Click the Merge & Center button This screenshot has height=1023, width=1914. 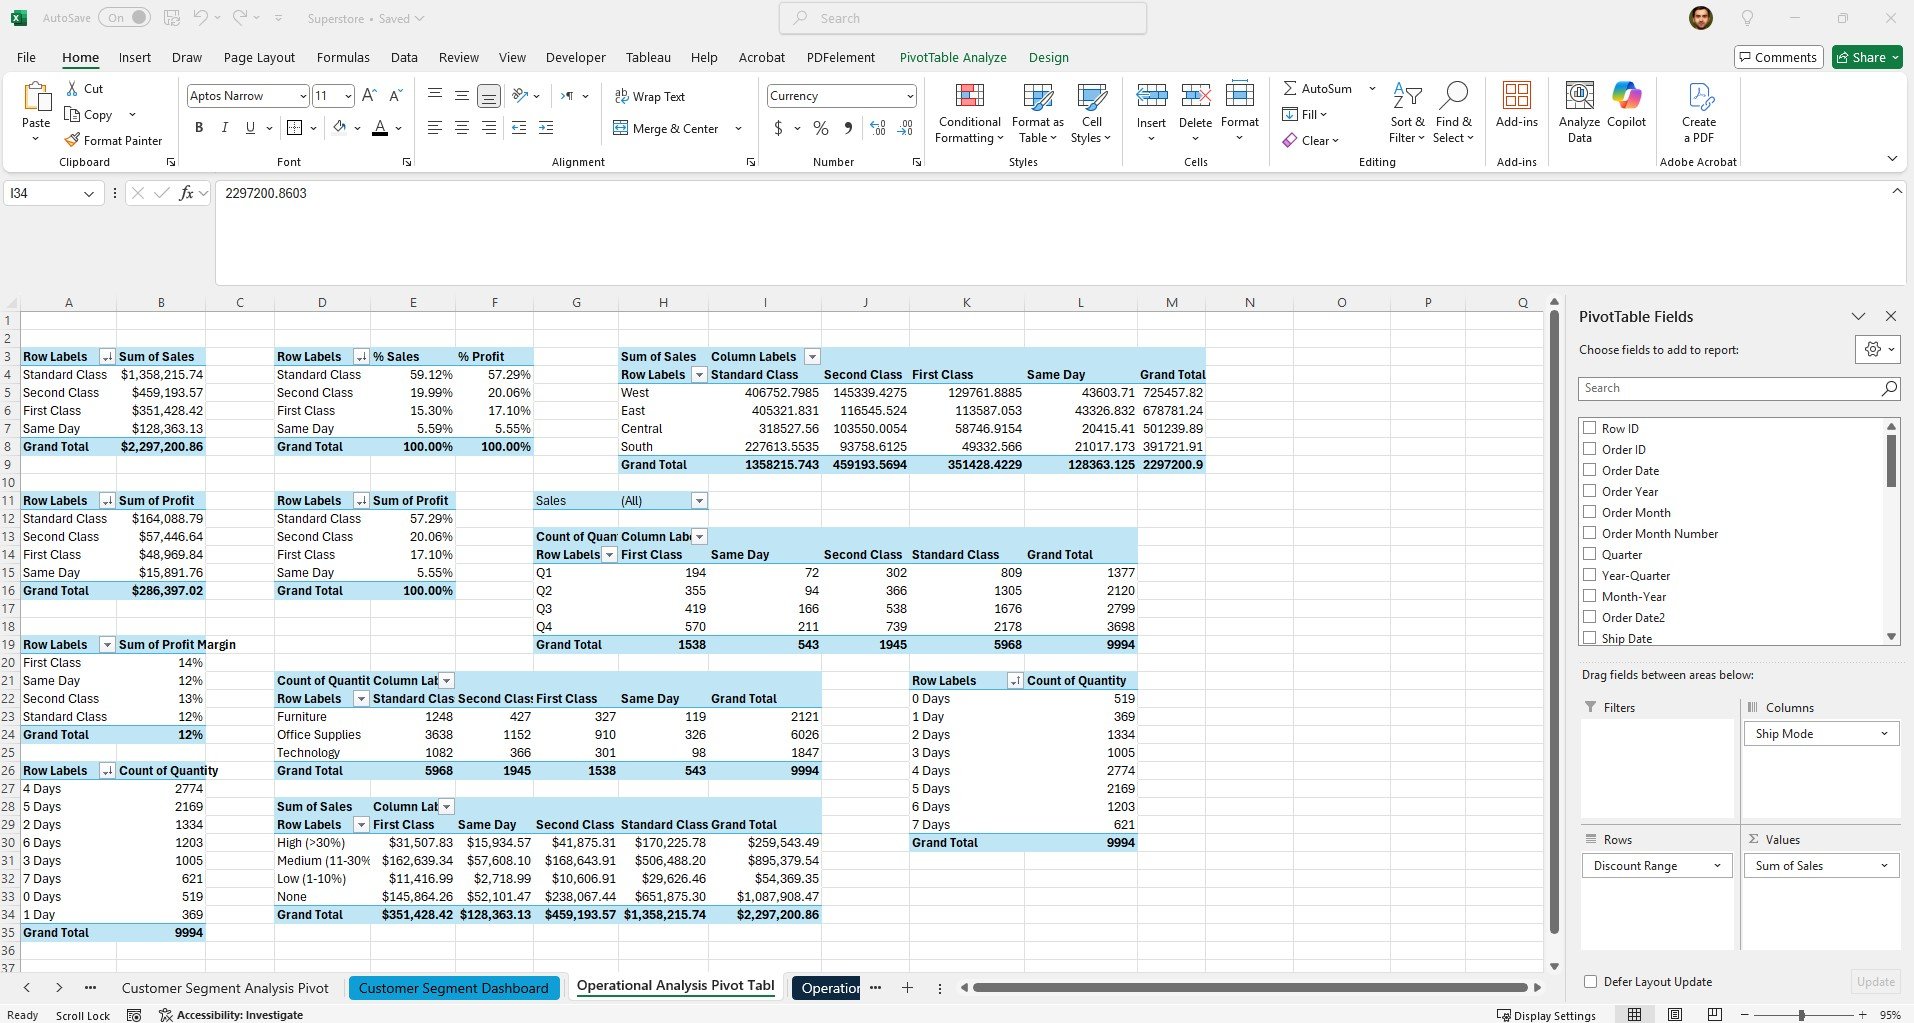click(x=666, y=128)
